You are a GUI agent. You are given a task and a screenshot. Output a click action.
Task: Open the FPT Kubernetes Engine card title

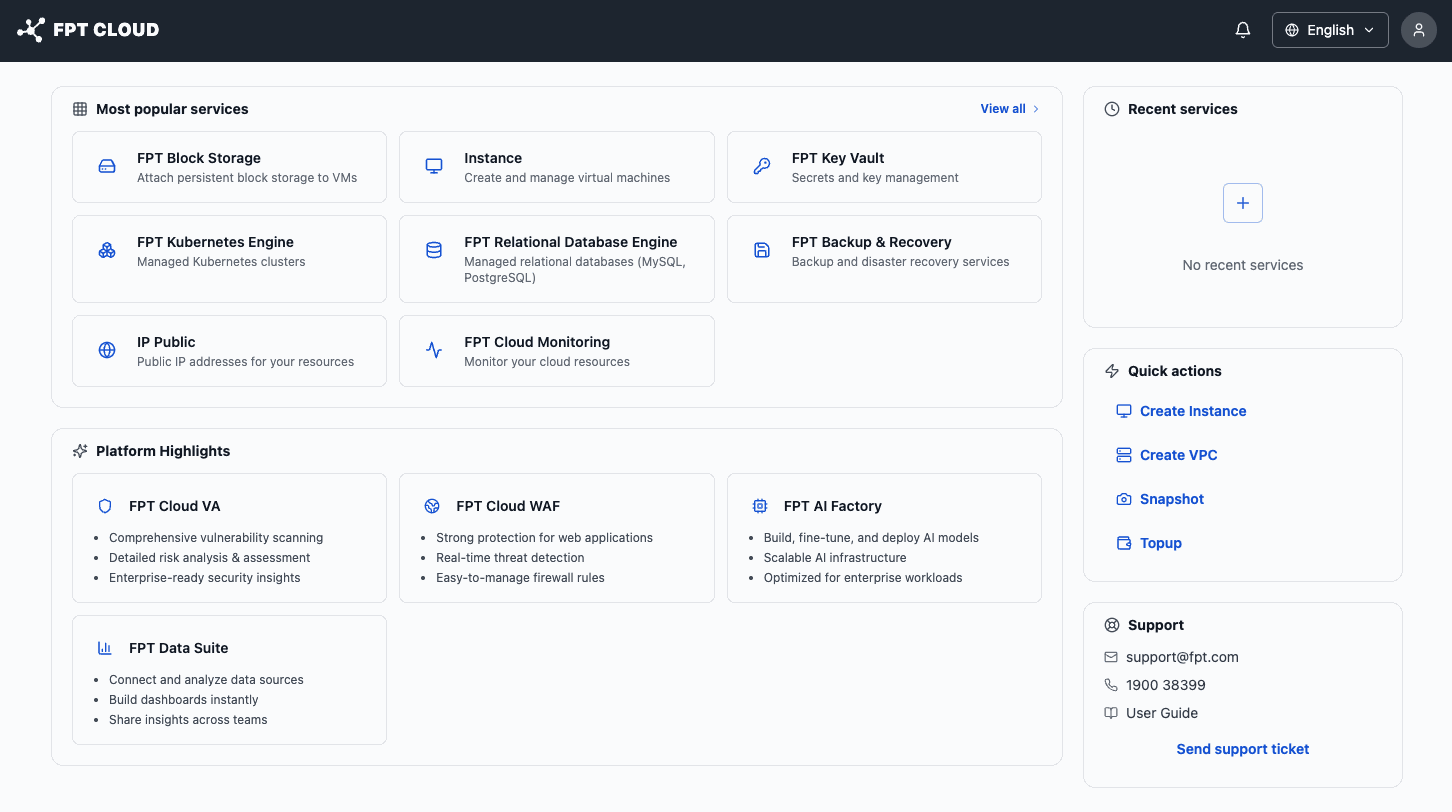pos(215,242)
